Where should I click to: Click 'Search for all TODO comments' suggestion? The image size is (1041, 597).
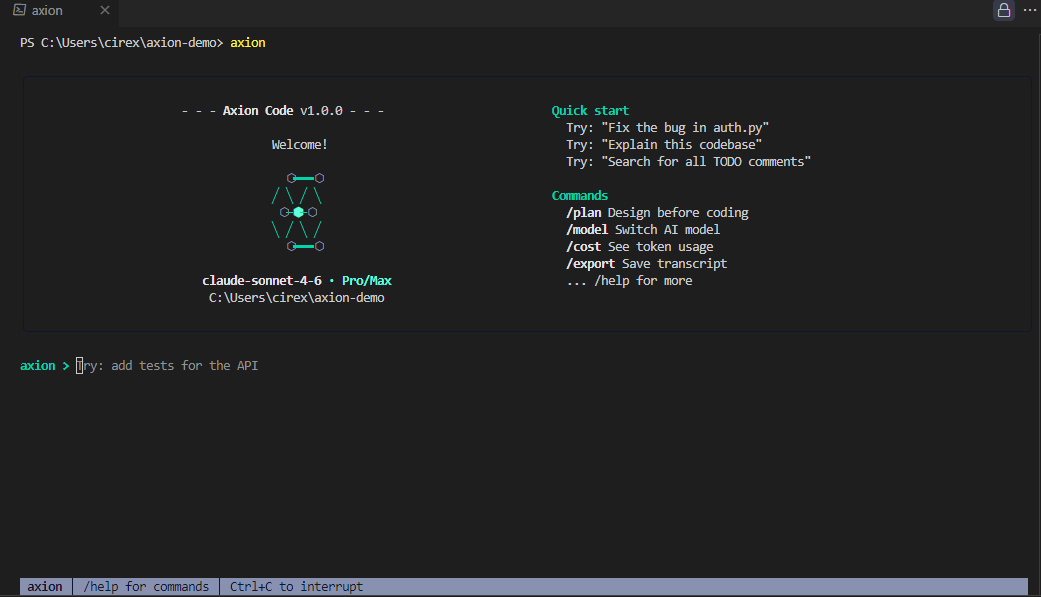click(688, 161)
